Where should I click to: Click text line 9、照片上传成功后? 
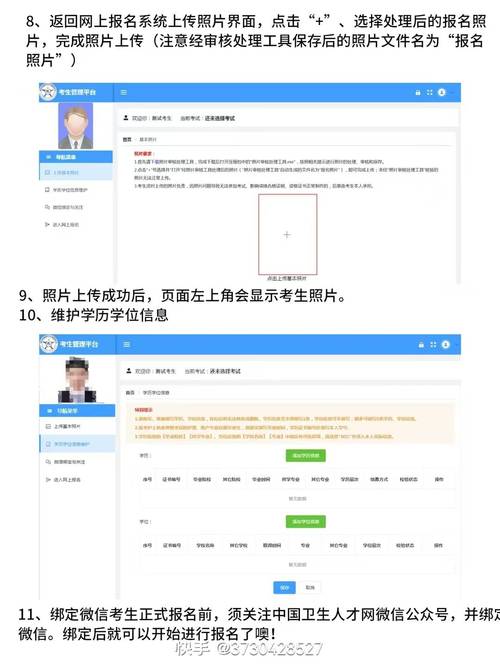click(x=183, y=295)
